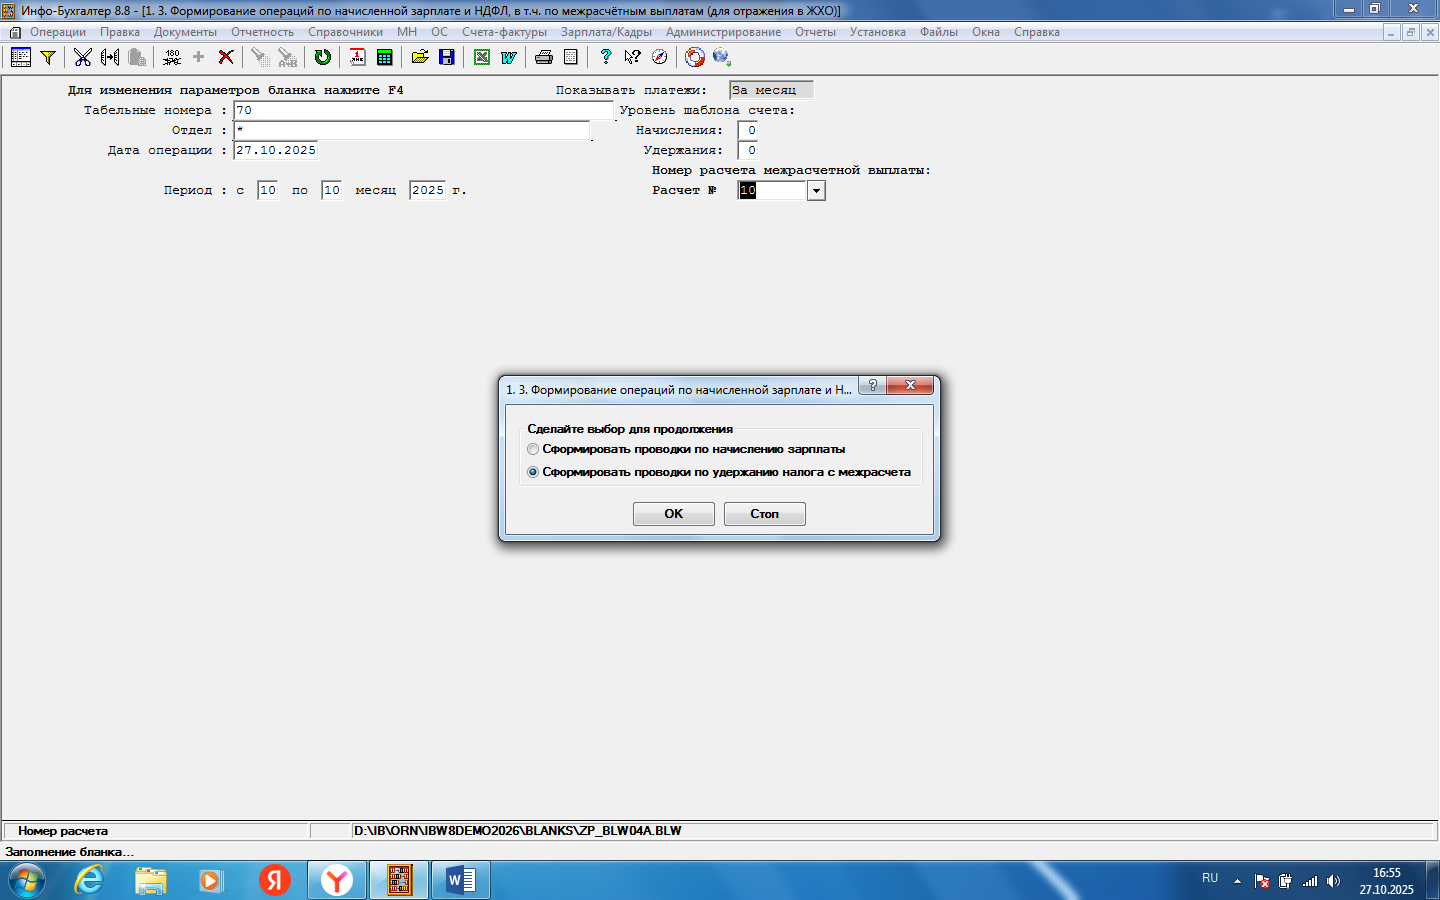Click the yellow filter funnel icon
The height and width of the screenshot is (900, 1440).
(47, 57)
